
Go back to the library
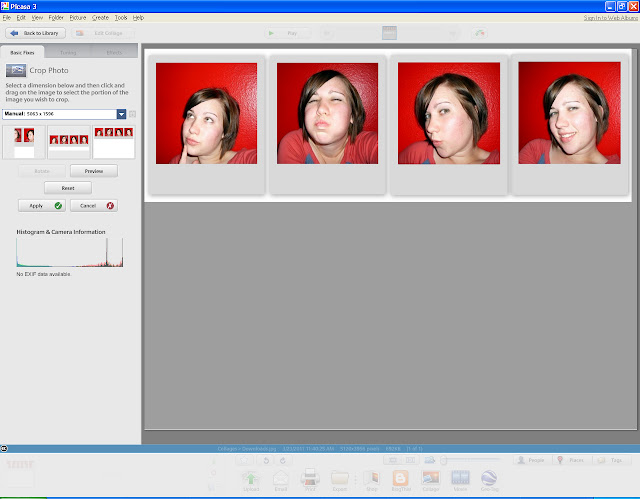(x=36, y=33)
